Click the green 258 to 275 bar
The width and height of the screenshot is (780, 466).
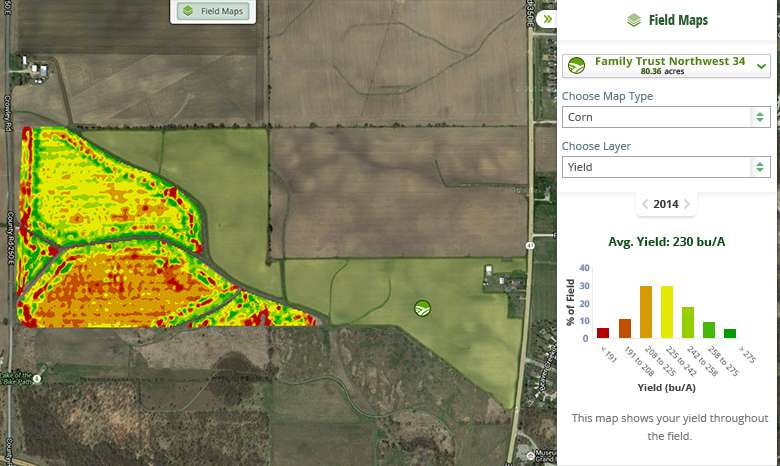point(709,330)
